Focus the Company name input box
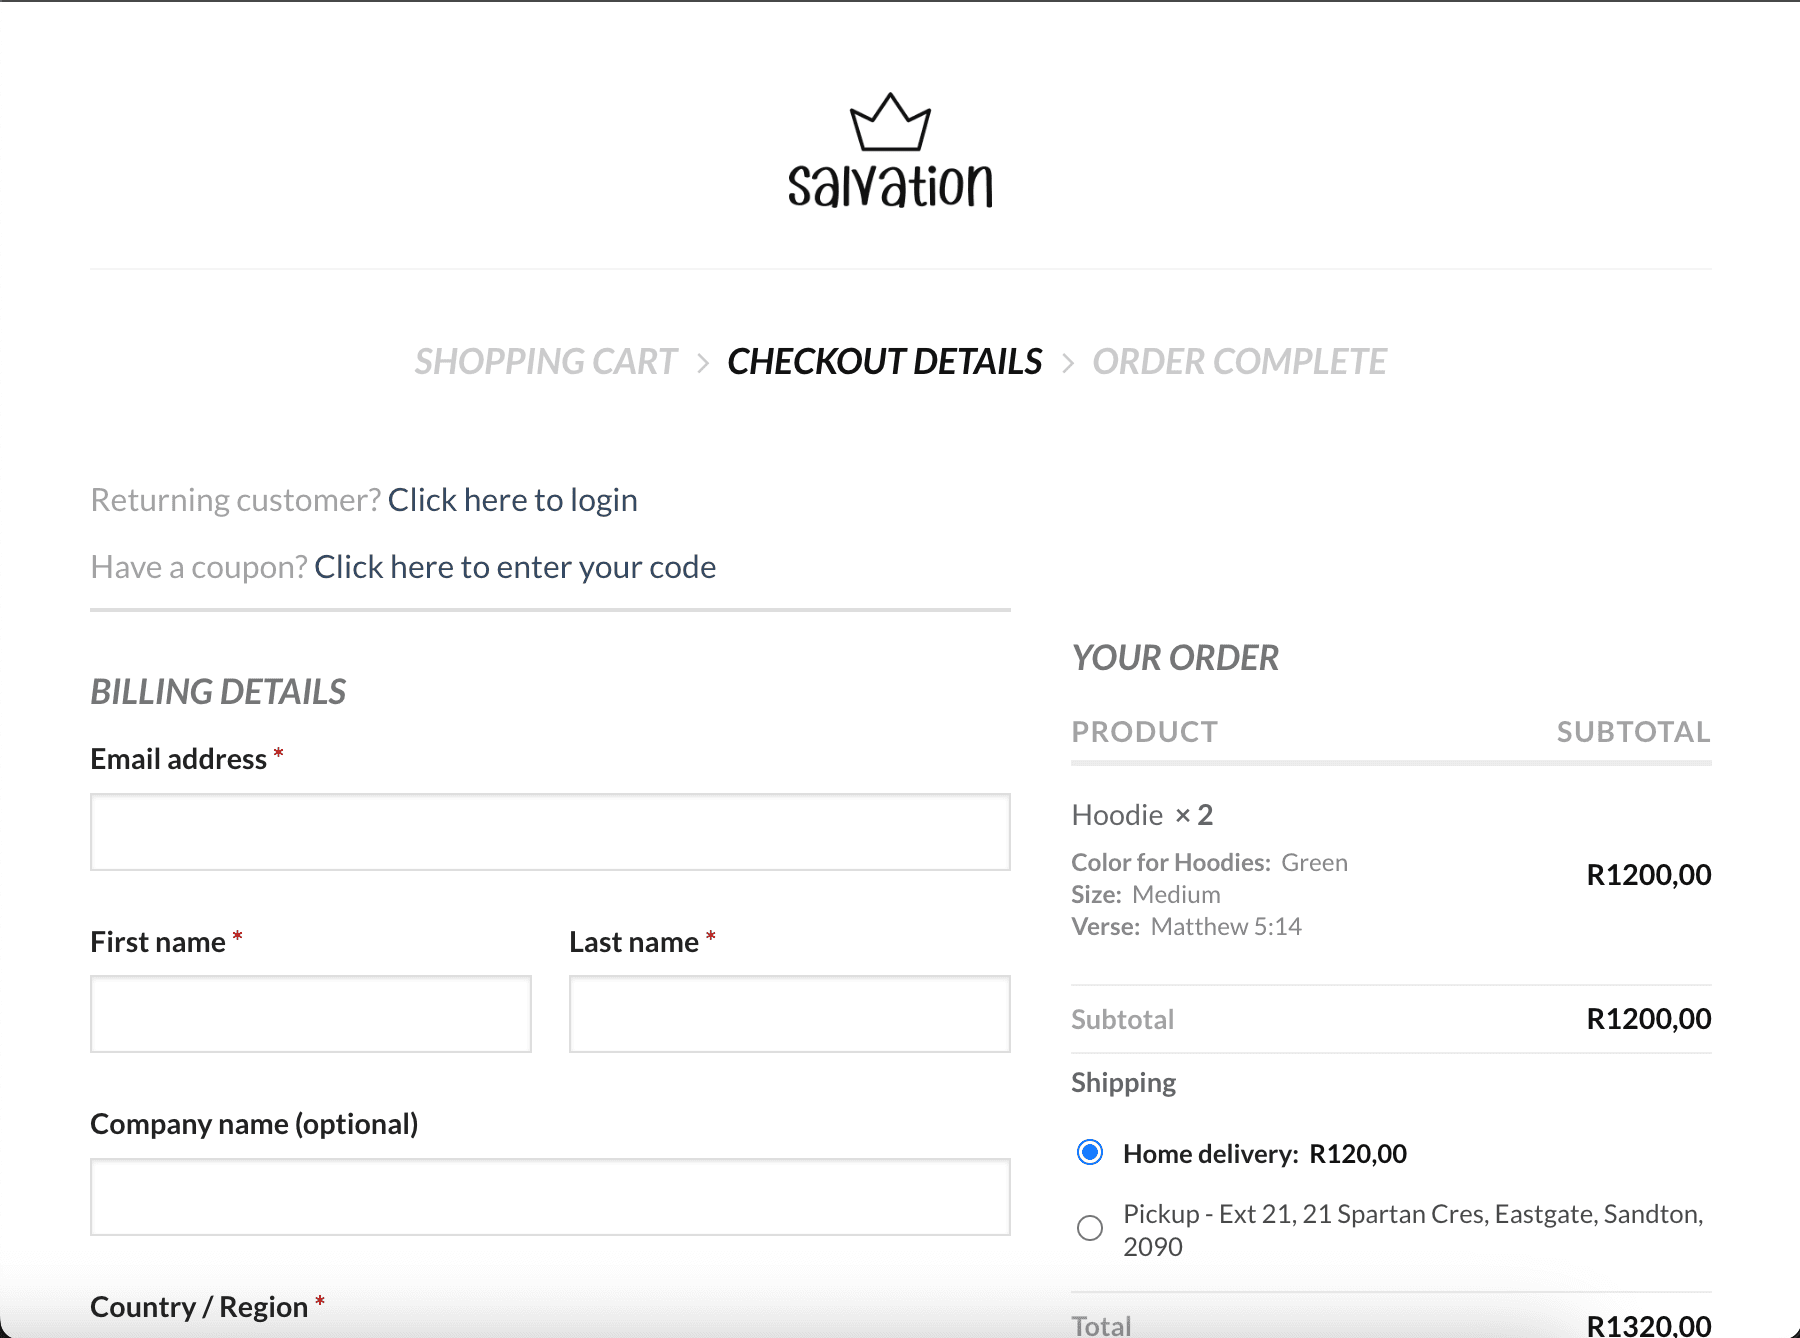1800x1338 pixels. point(550,1197)
